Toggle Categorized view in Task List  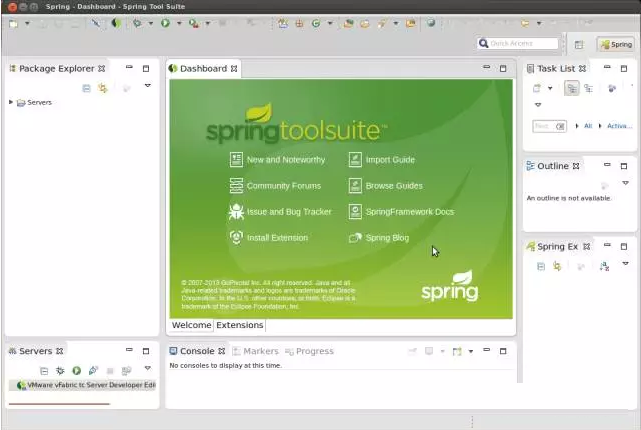click(x=572, y=88)
